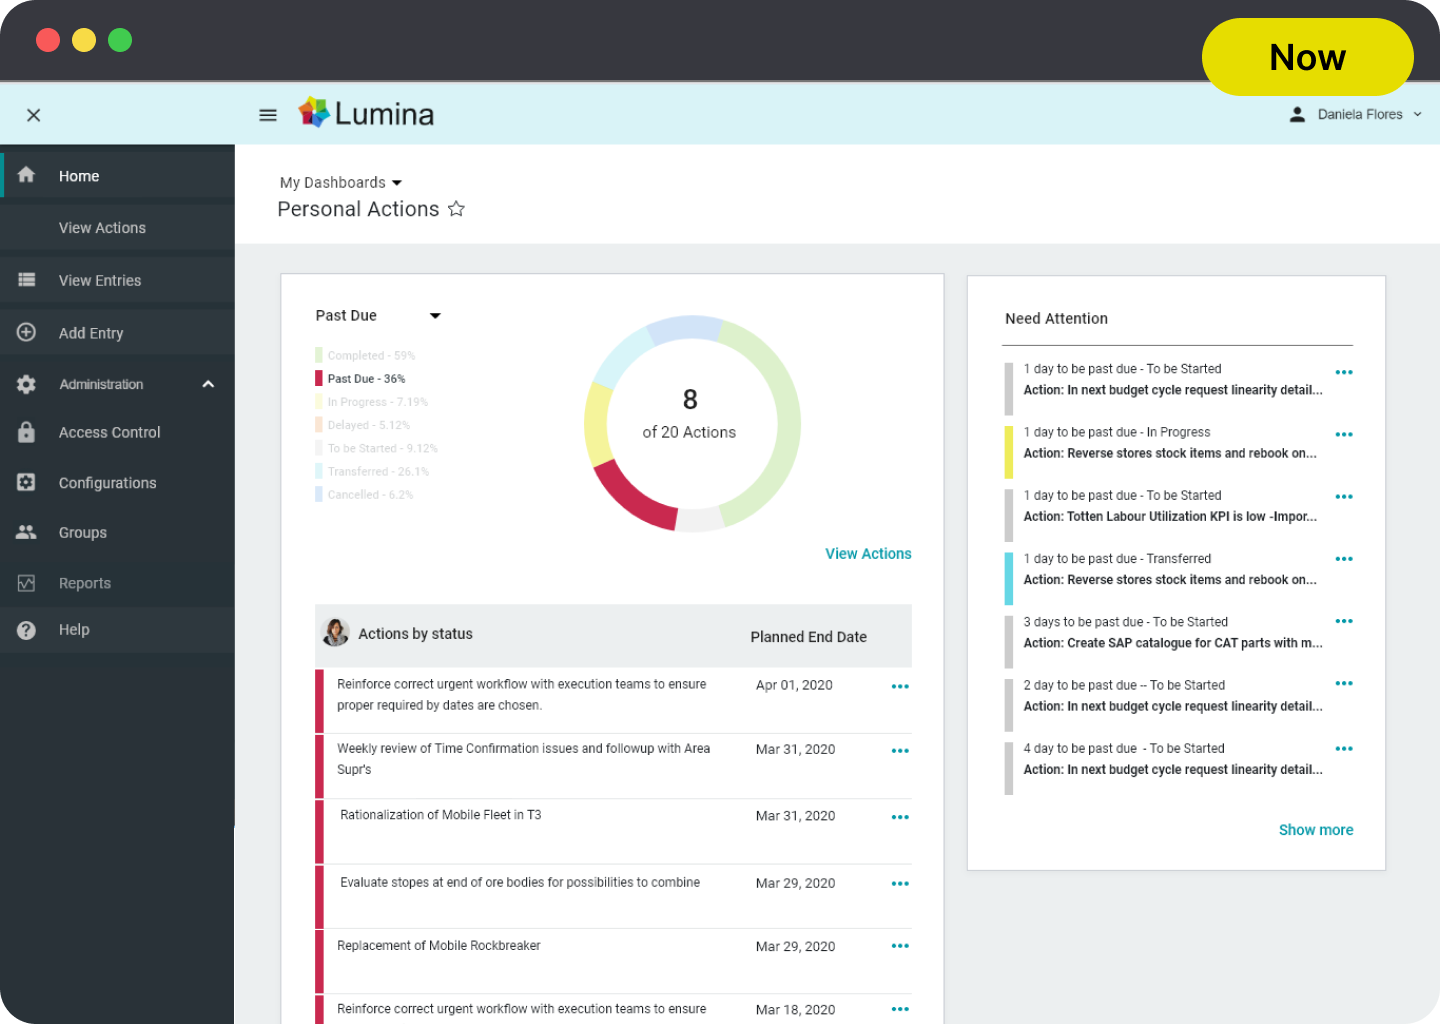Click the Add Entry plus icon
This screenshot has width=1440, height=1024.
[27, 332]
